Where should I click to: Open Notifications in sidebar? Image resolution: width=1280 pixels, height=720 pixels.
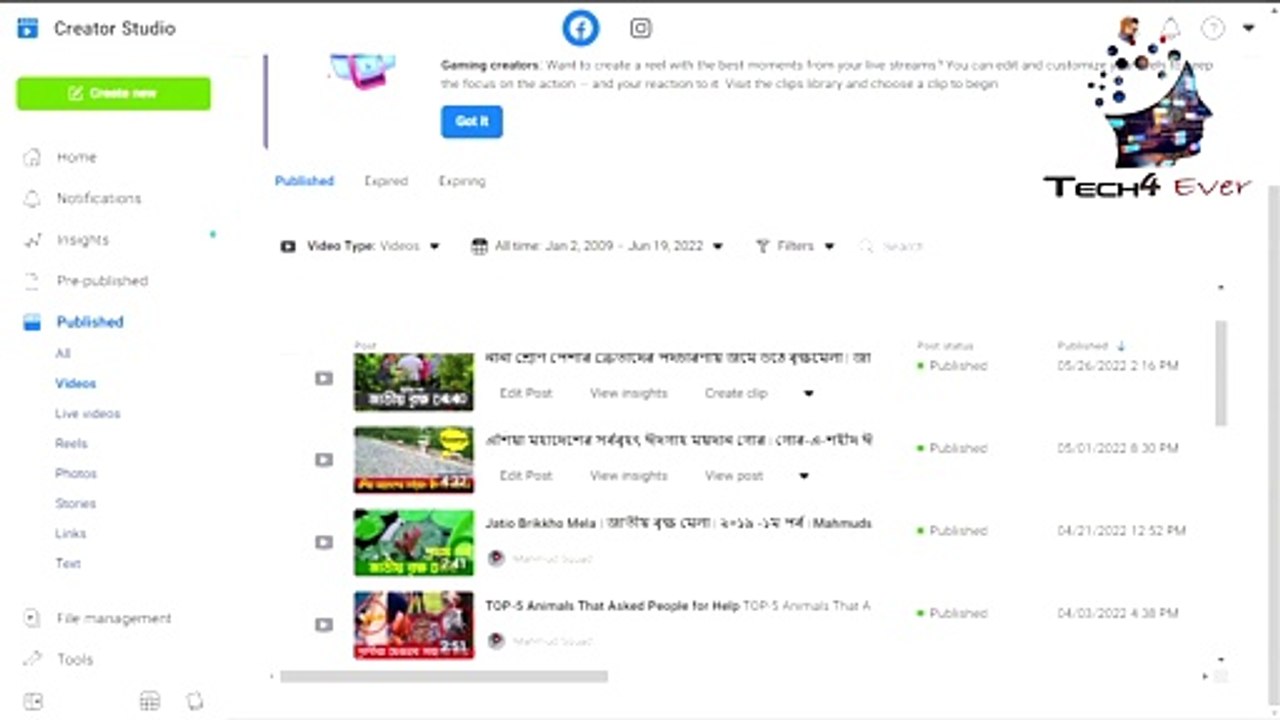[99, 198]
